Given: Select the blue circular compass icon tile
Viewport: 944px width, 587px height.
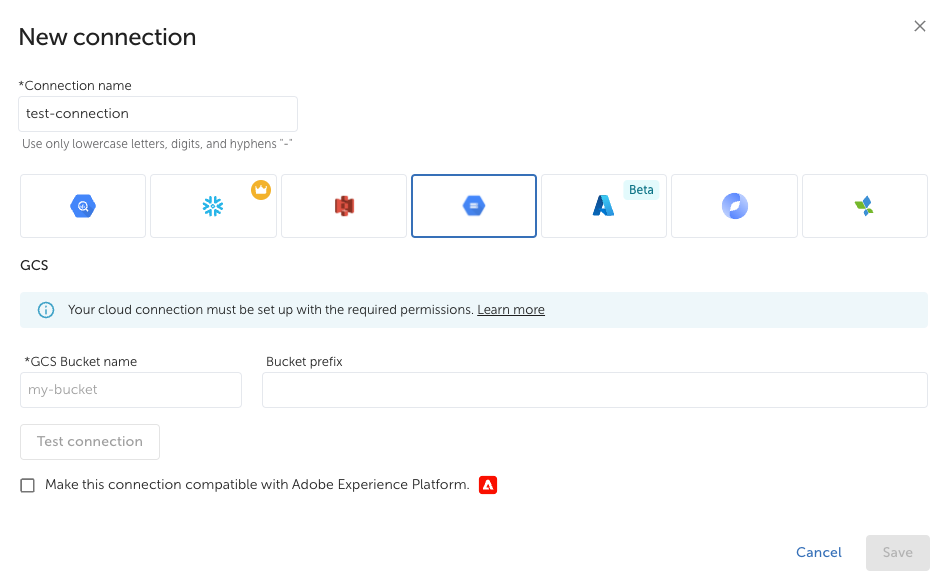Looking at the screenshot, I should [x=734, y=206].
